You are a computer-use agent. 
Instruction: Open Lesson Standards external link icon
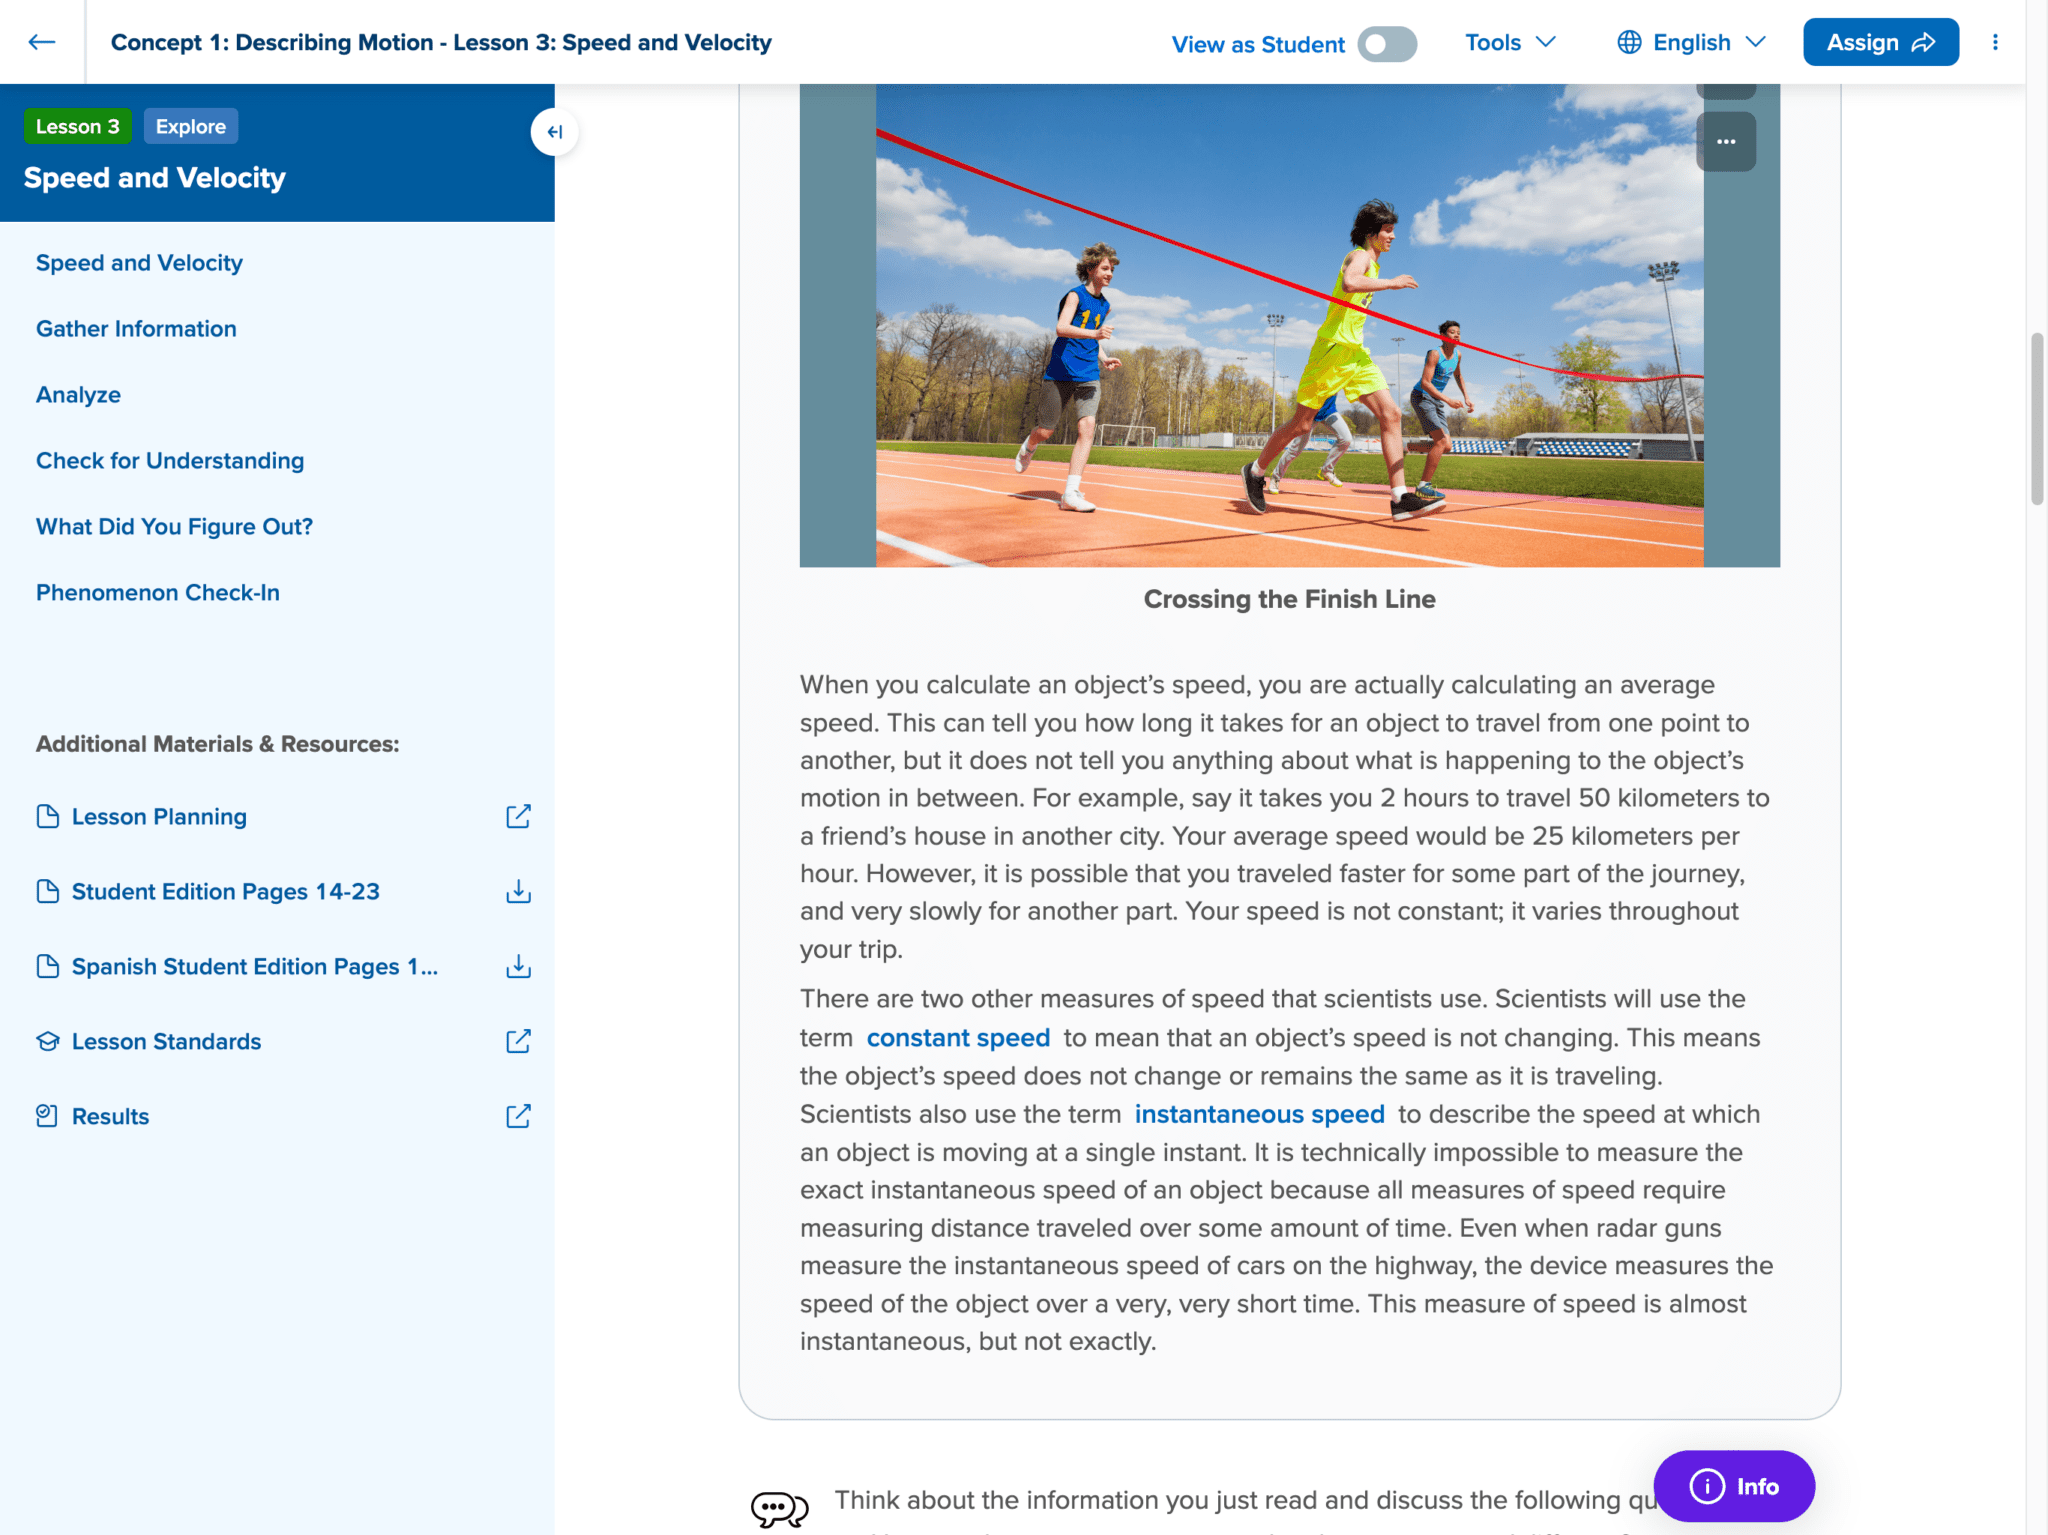518,1041
